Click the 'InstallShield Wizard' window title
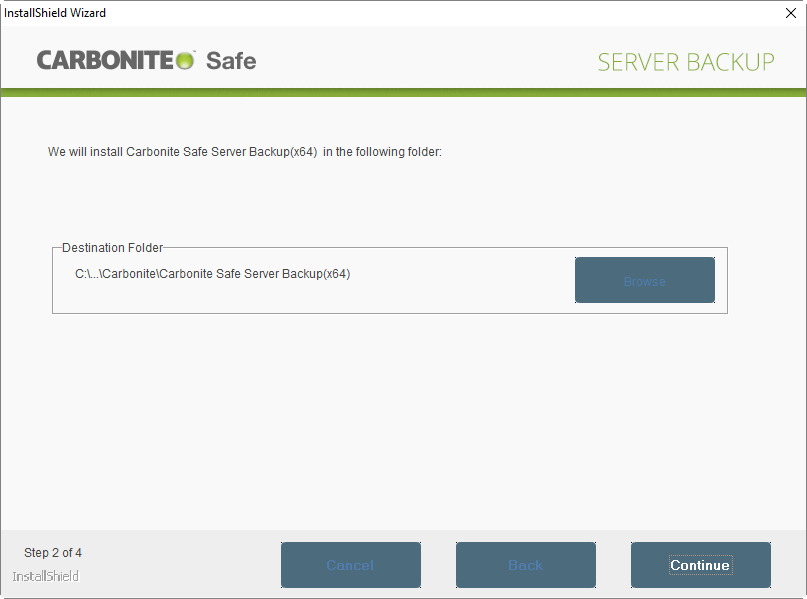 click(55, 13)
